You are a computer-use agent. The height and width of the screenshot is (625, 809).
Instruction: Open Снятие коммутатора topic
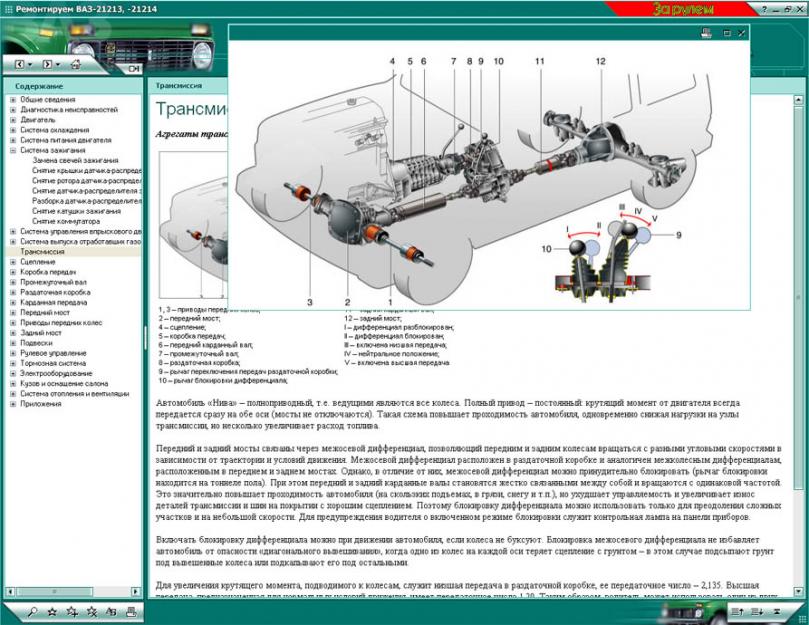66,221
